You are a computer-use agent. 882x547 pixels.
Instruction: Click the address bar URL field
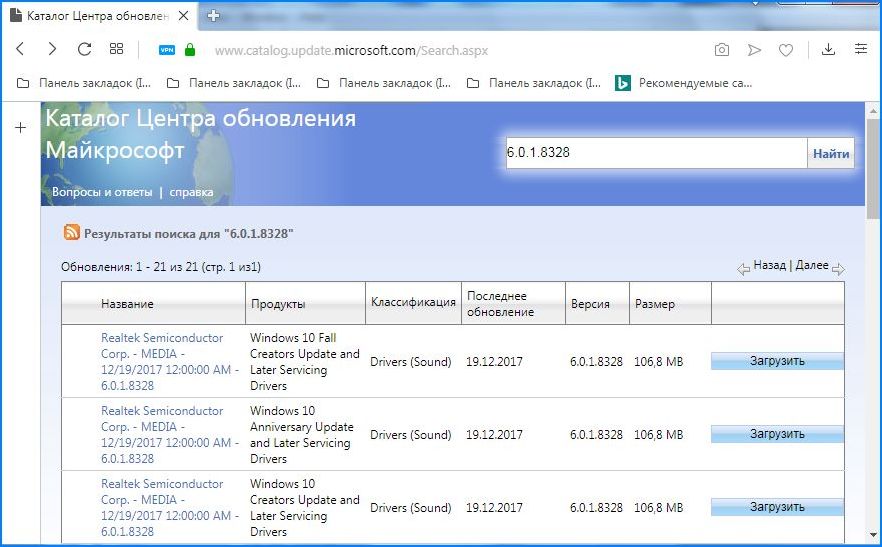352,50
